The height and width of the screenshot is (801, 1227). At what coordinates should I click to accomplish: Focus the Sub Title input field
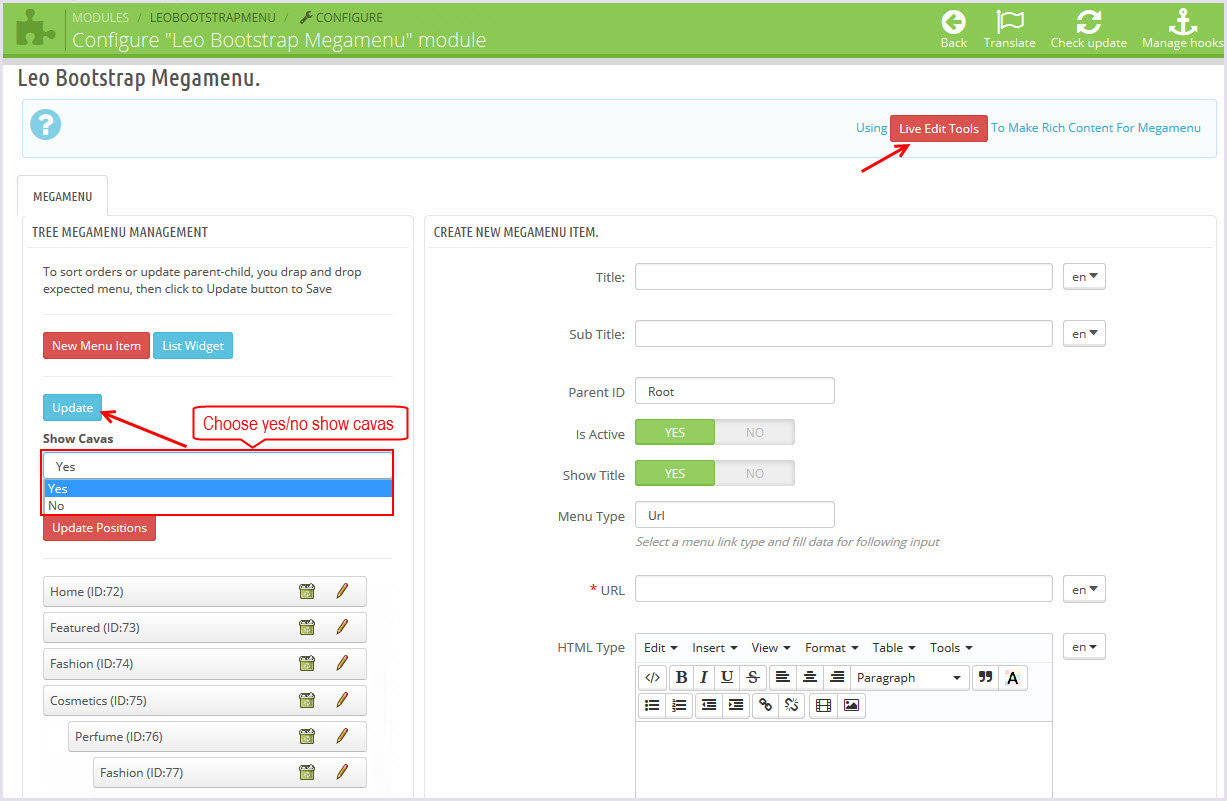point(844,333)
